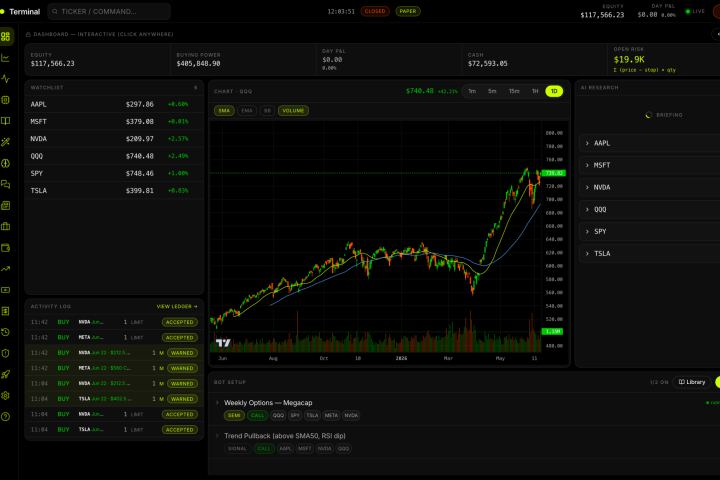
Task: Toggle the BB indicator chip
Action: point(267,111)
